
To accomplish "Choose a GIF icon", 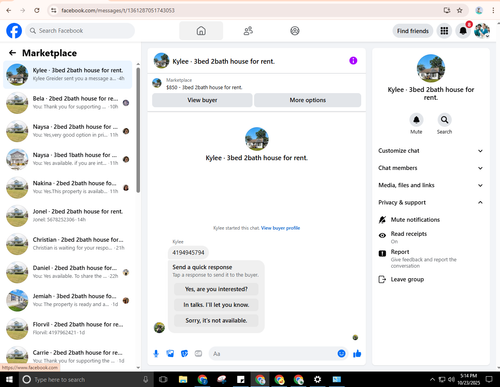I will click(198, 354).
